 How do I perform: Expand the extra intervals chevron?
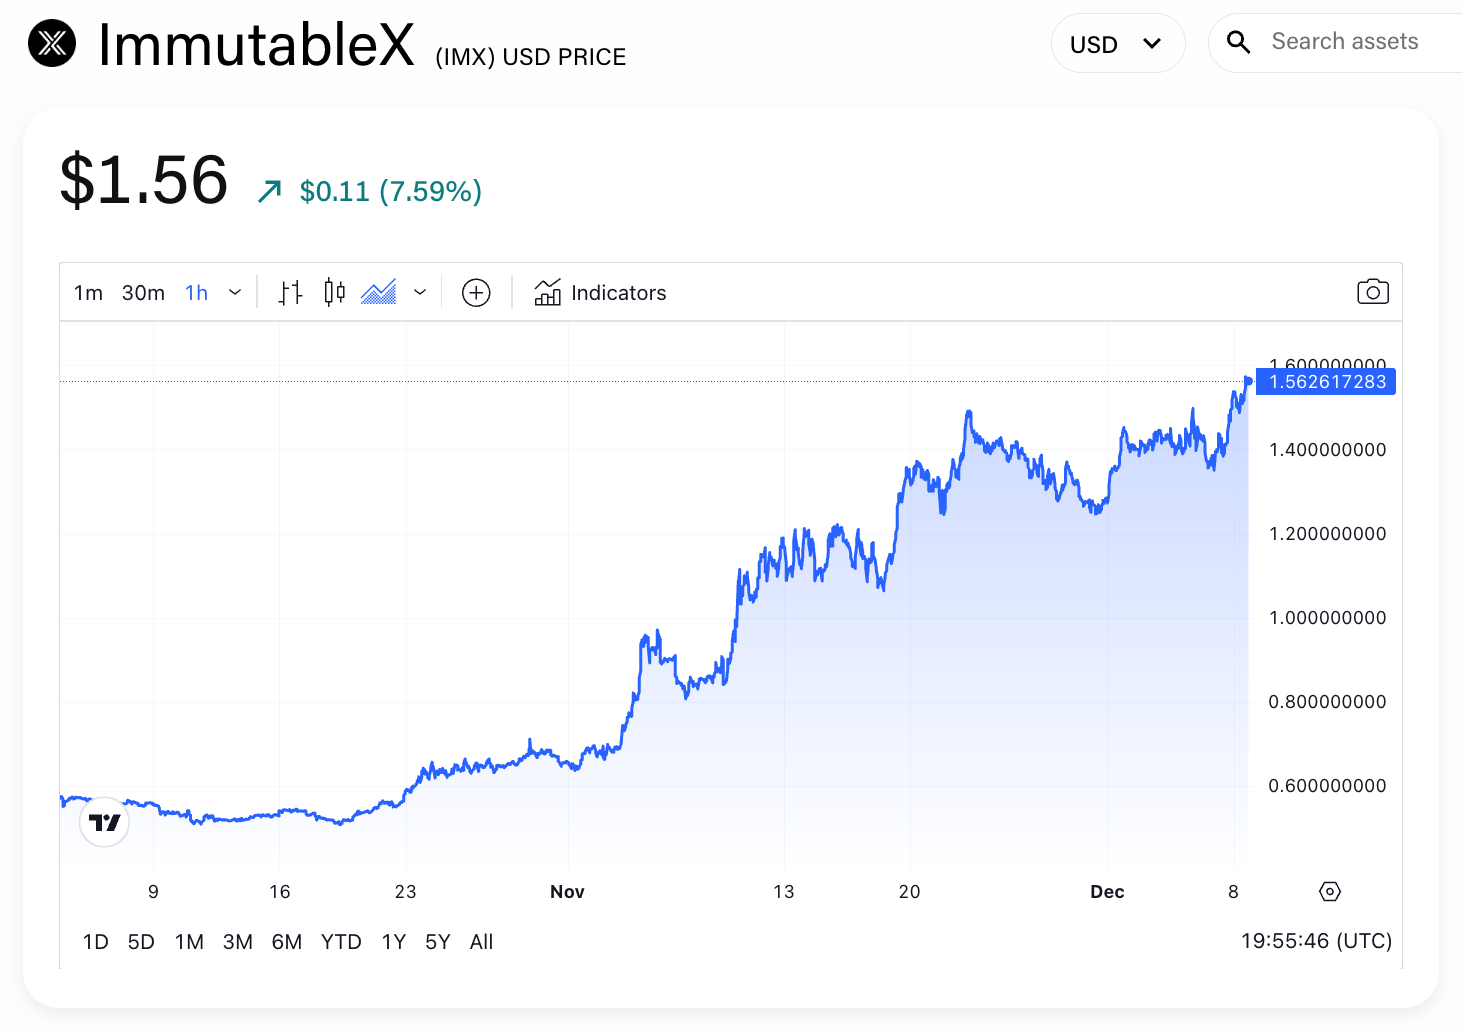[235, 292]
